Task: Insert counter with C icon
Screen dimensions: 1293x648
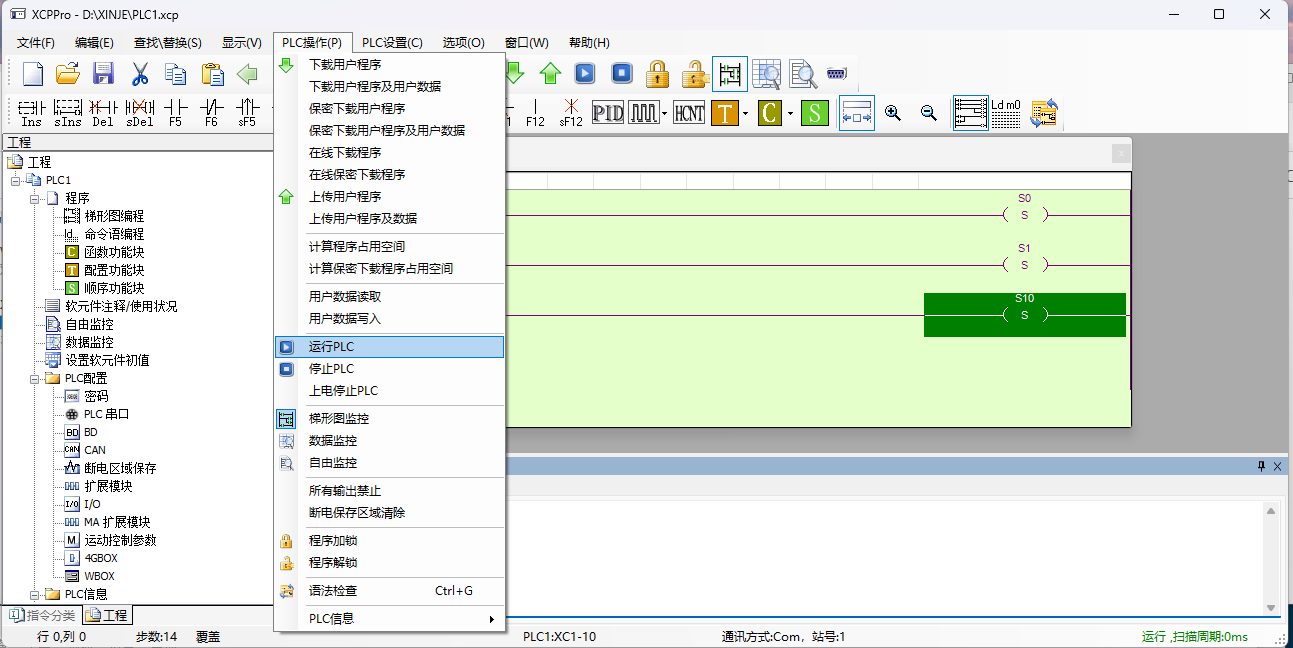Action: pos(769,112)
